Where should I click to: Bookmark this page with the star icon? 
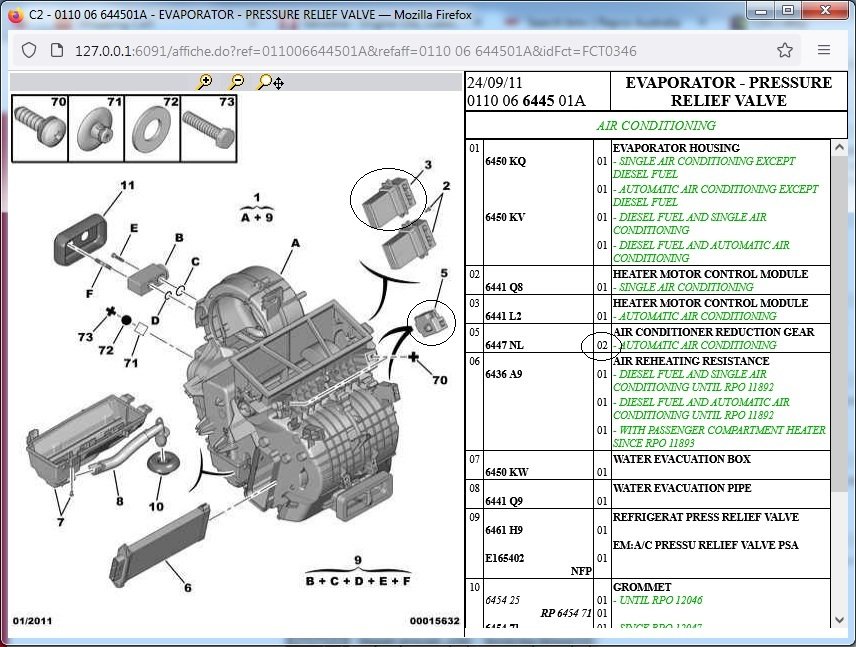coord(785,50)
